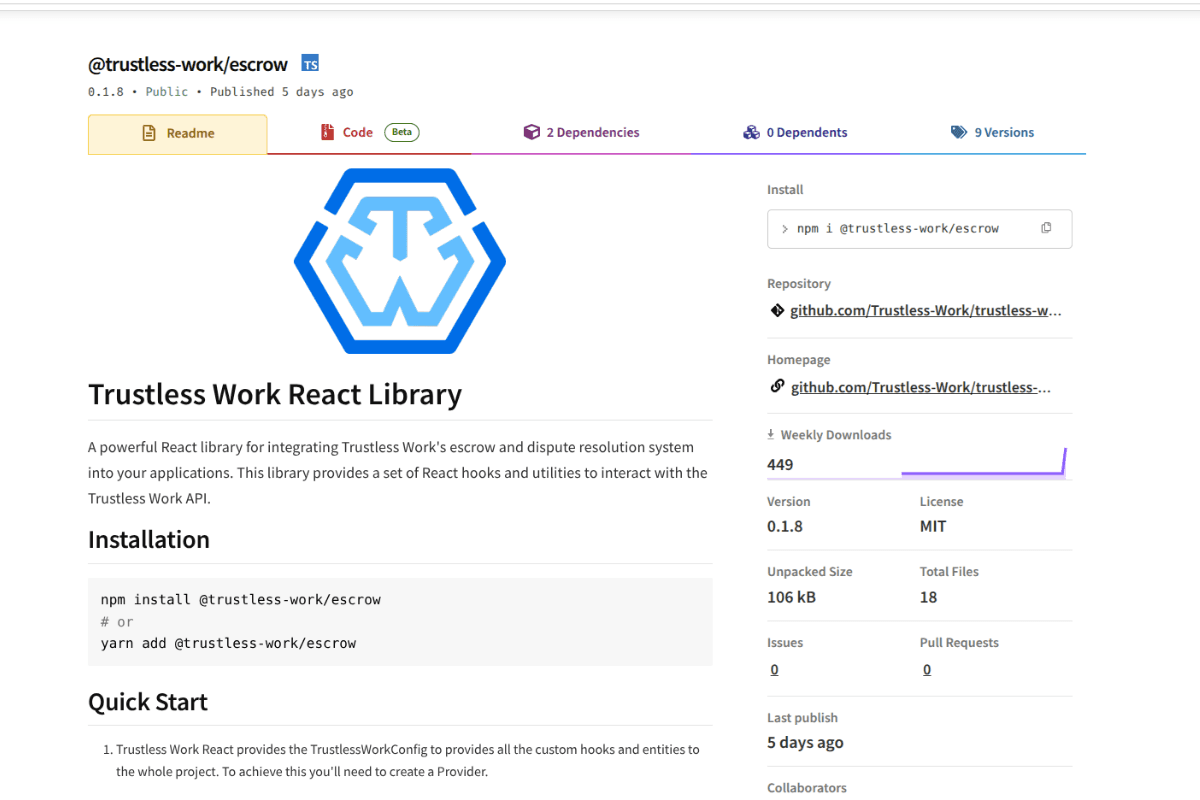Click the Repository git icon
This screenshot has width=1200, height=800.
point(777,310)
